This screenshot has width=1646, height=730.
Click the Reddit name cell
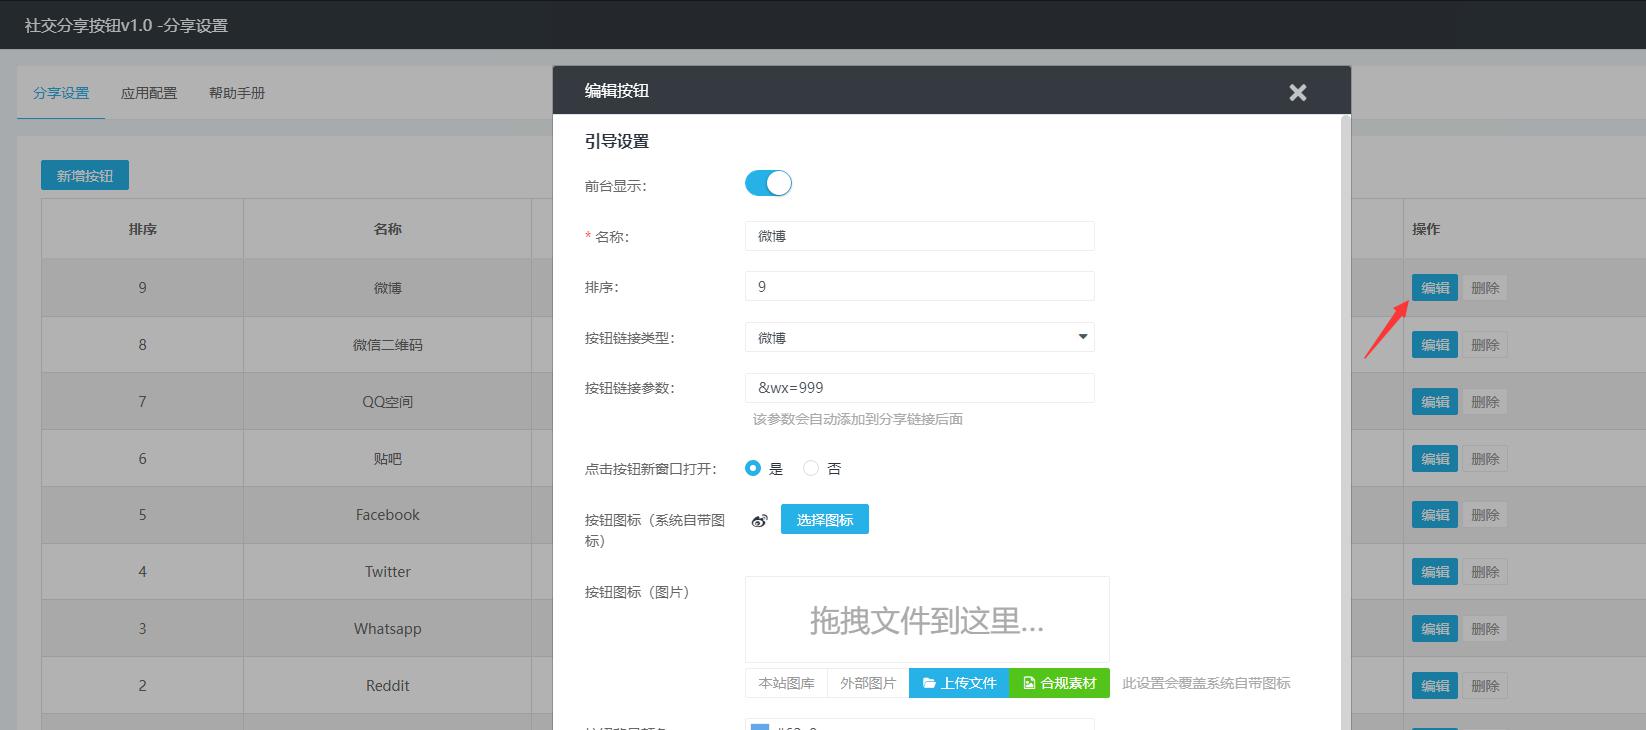(388, 686)
